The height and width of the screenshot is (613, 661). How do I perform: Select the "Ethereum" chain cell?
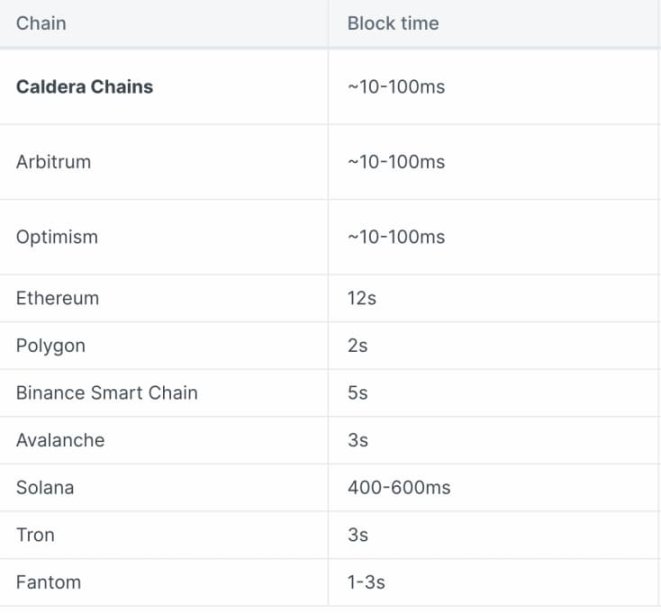coord(57,298)
